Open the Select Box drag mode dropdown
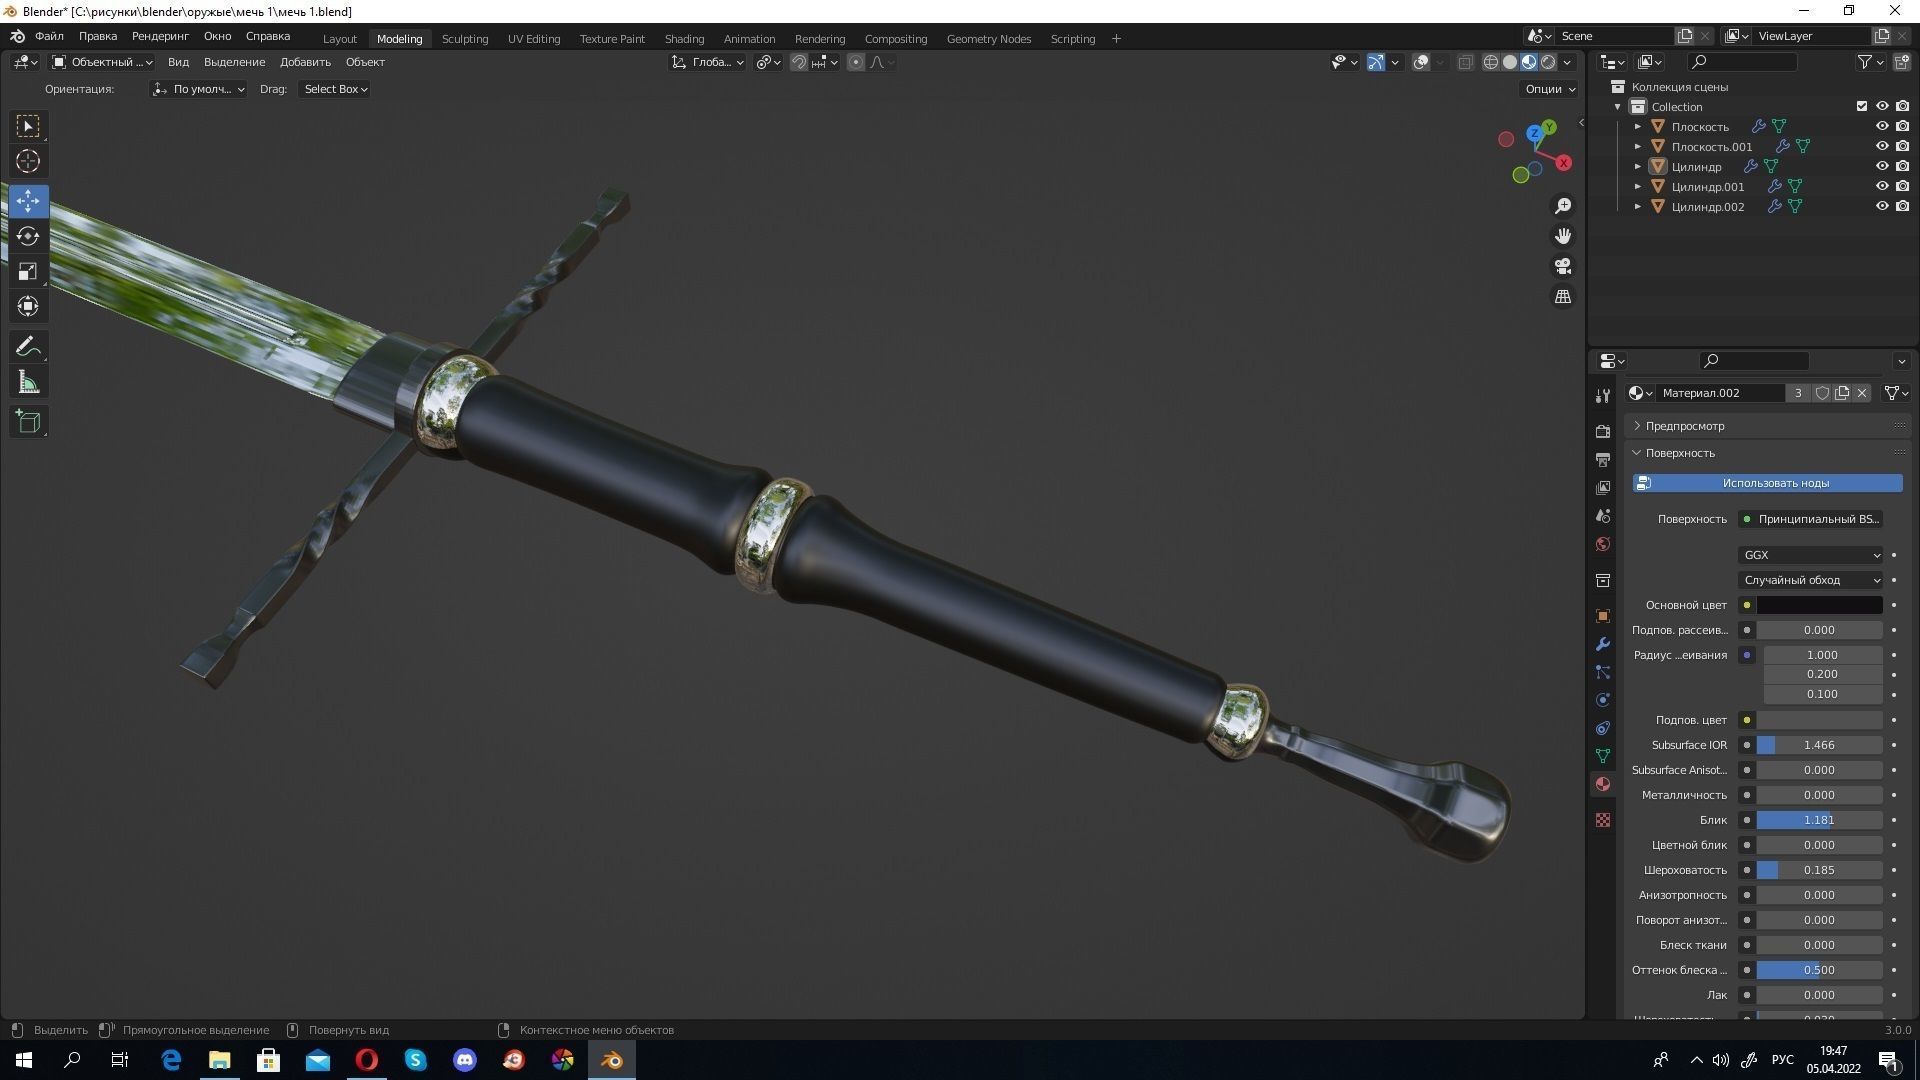The height and width of the screenshot is (1080, 1920). point(334,89)
